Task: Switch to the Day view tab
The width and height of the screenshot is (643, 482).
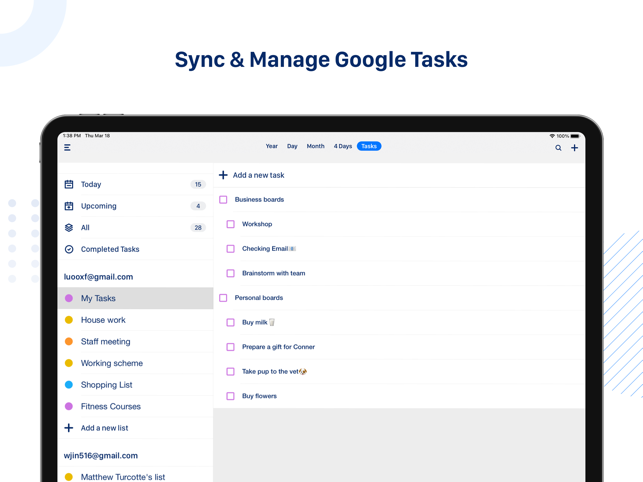Action: (292, 146)
